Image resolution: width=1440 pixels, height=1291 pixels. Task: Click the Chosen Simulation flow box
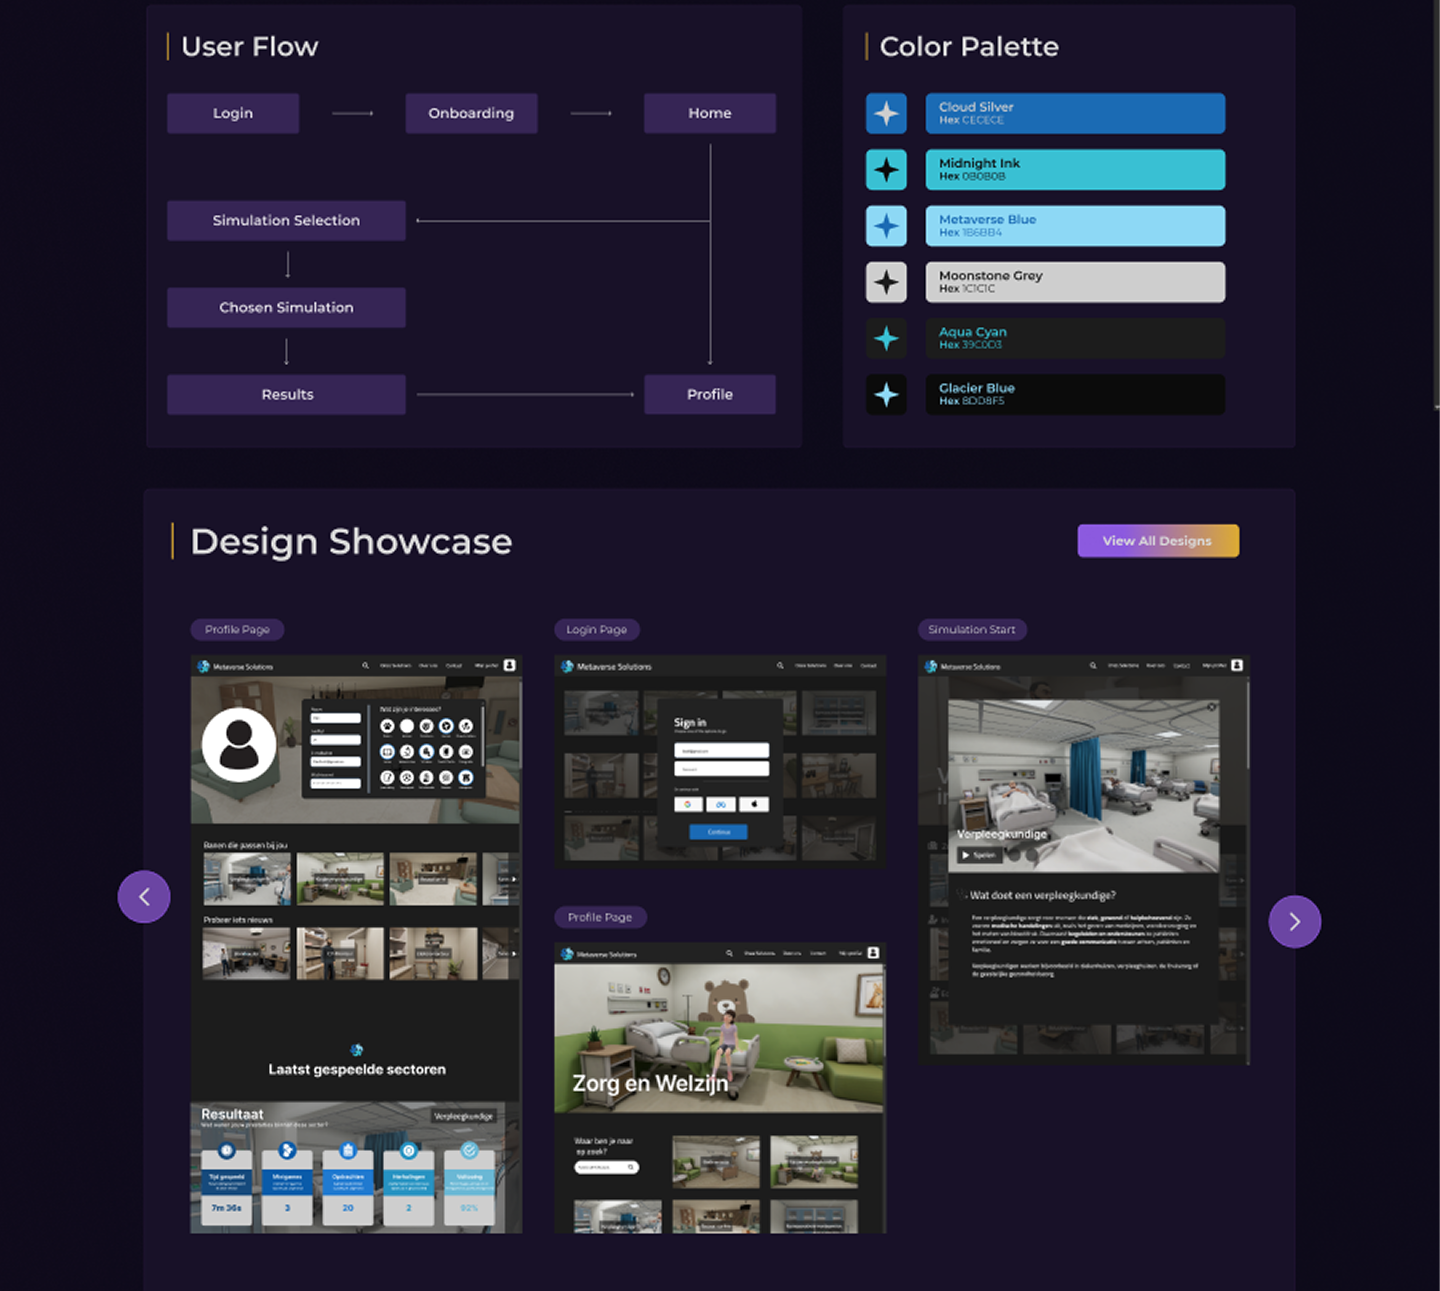pos(286,308)
